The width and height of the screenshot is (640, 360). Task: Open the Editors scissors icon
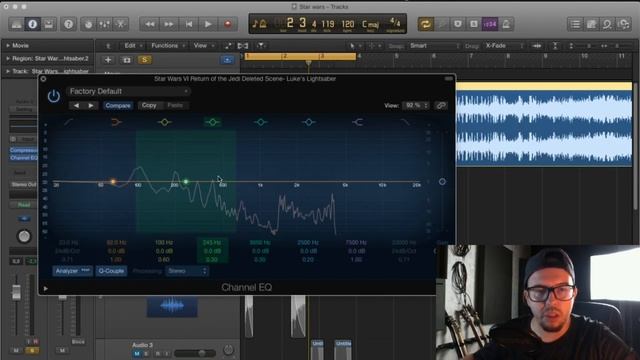tap(120, 24)
